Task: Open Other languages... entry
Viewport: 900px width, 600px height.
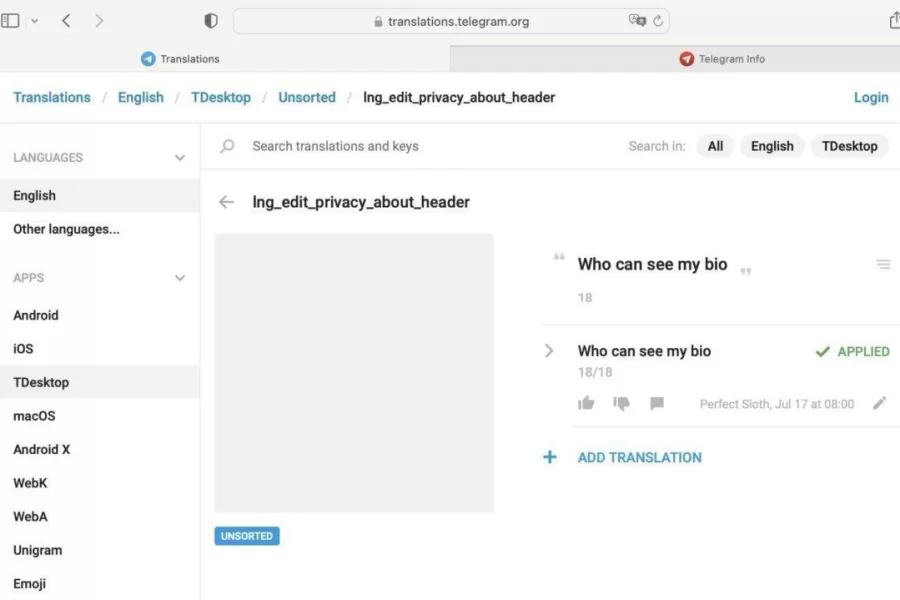Action: 100,229
